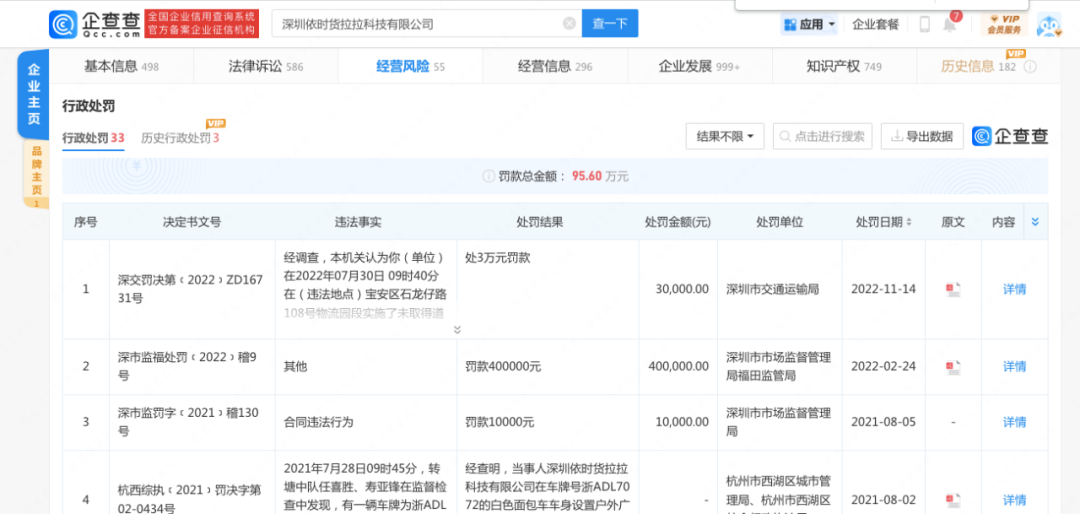Open the PDF original for 2021-08-02 row
This screenshot has height=514, width=1080.
[x=953, y=500]
